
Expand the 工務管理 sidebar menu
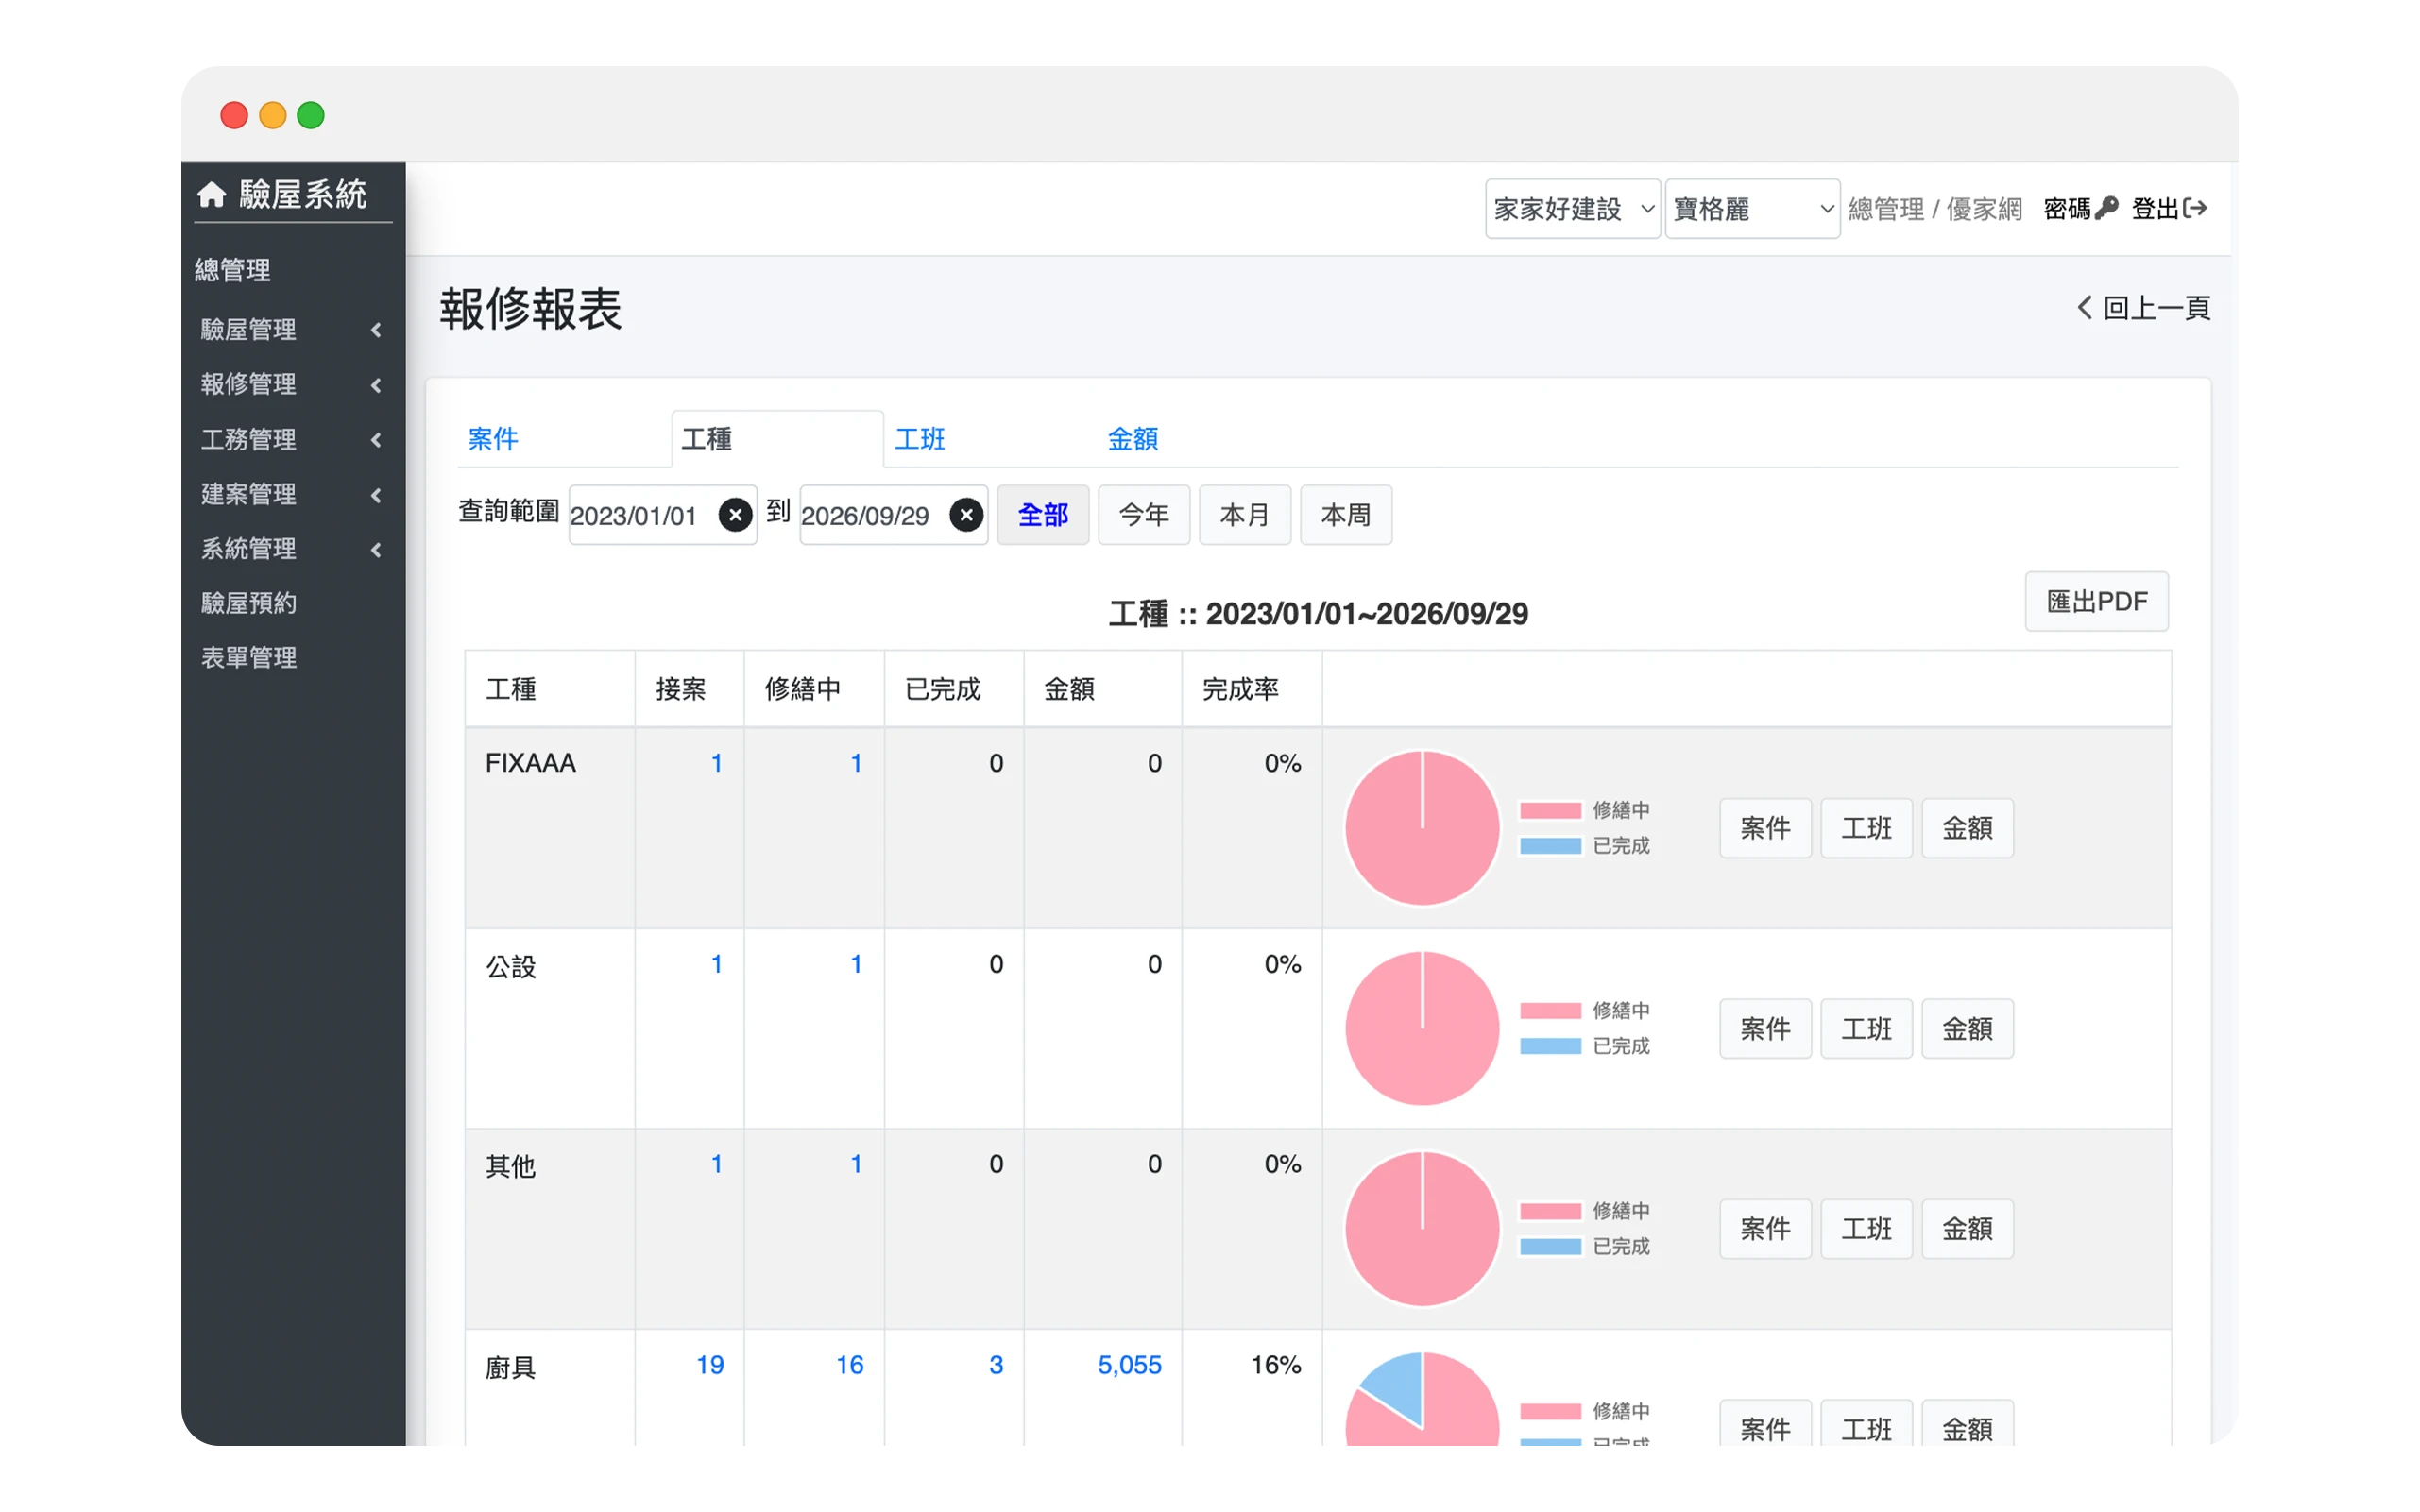pos(291,439)
